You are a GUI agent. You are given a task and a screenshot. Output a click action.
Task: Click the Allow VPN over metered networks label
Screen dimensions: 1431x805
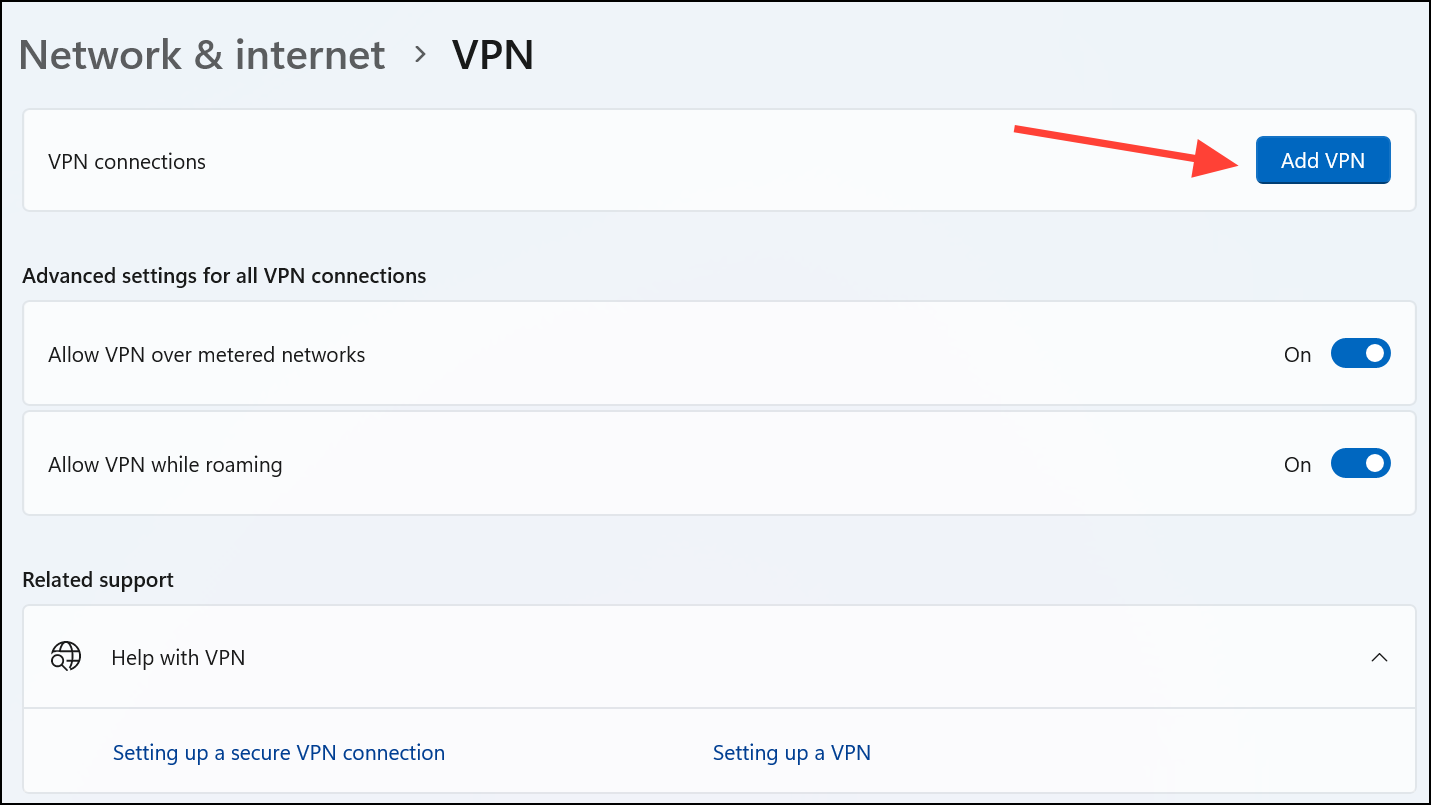(x=207, y=353)
